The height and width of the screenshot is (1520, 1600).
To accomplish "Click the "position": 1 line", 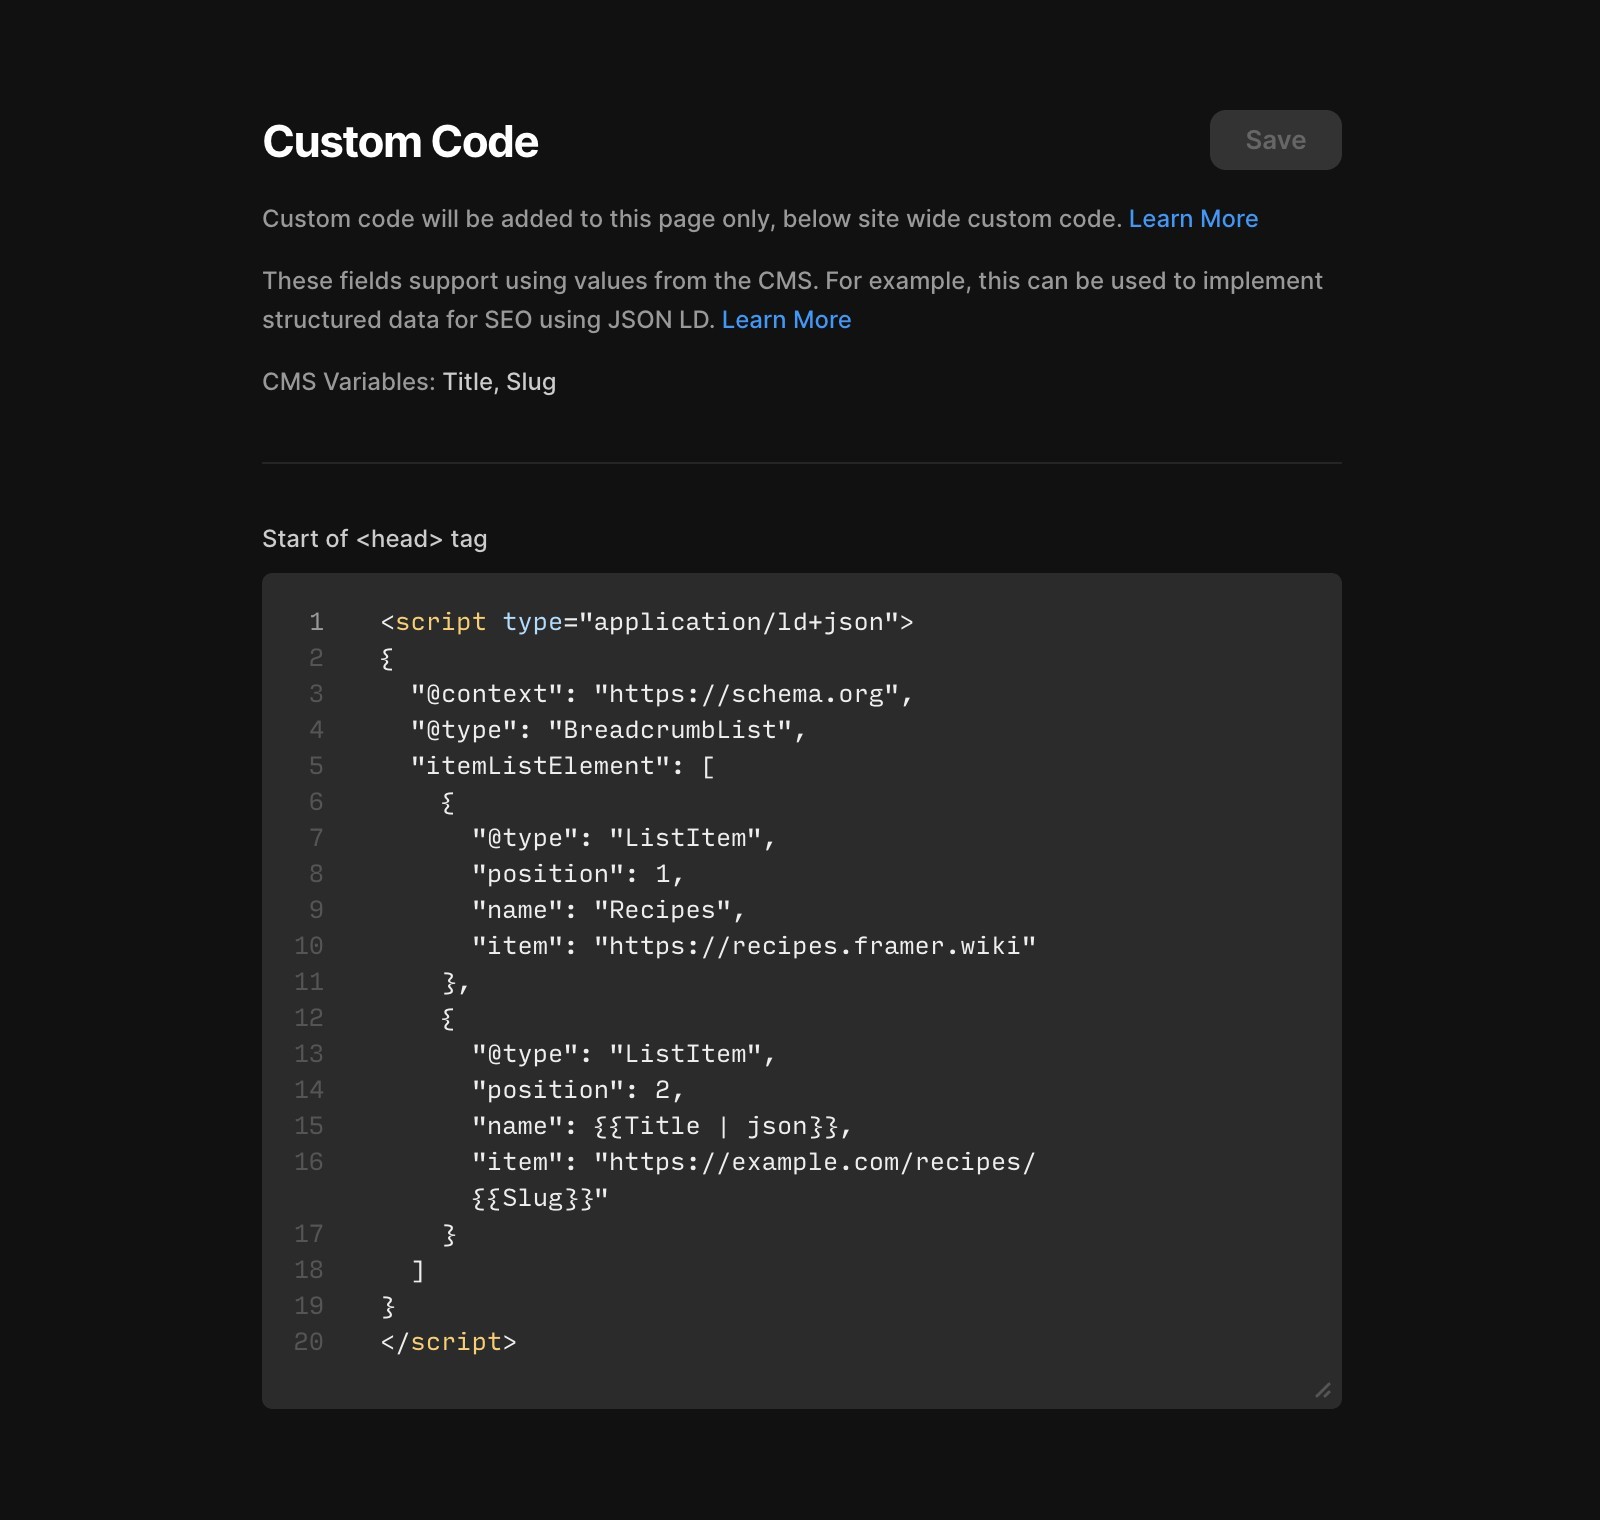I will point(578,874).
